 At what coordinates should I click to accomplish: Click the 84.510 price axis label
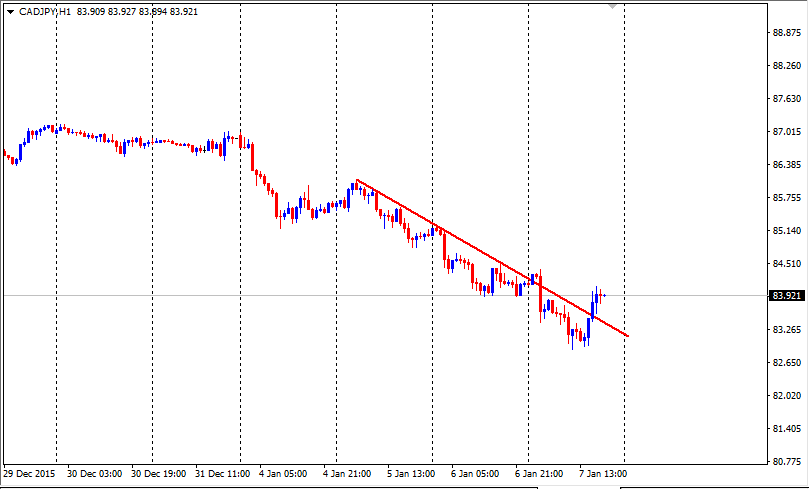787,264
